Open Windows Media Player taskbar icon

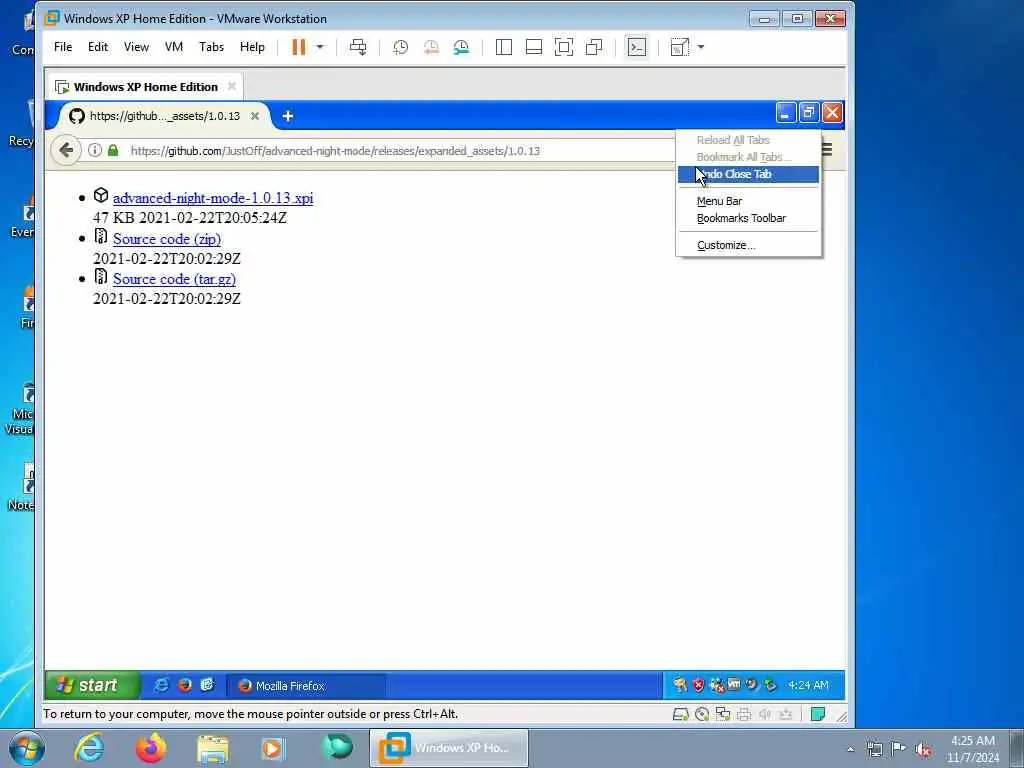point(274,748)
